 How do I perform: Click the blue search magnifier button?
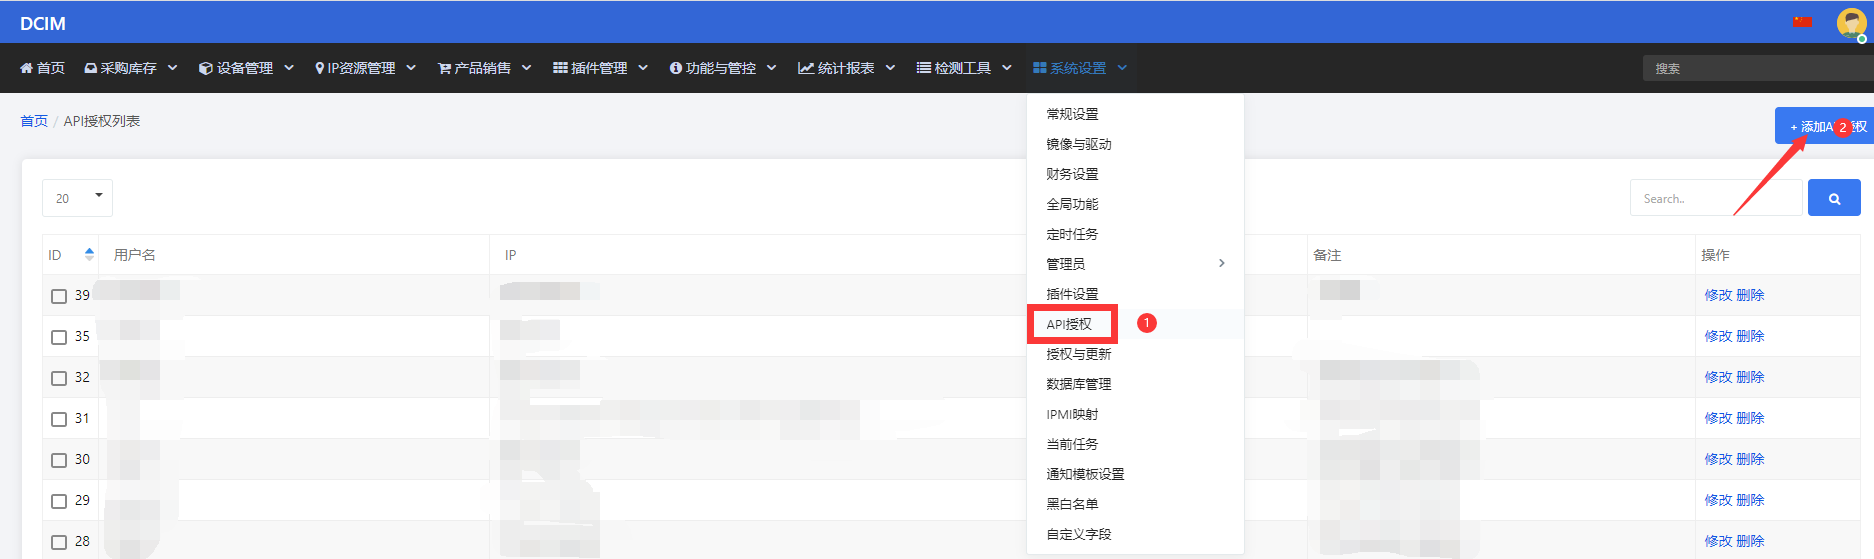click(x=1834, y=198)
